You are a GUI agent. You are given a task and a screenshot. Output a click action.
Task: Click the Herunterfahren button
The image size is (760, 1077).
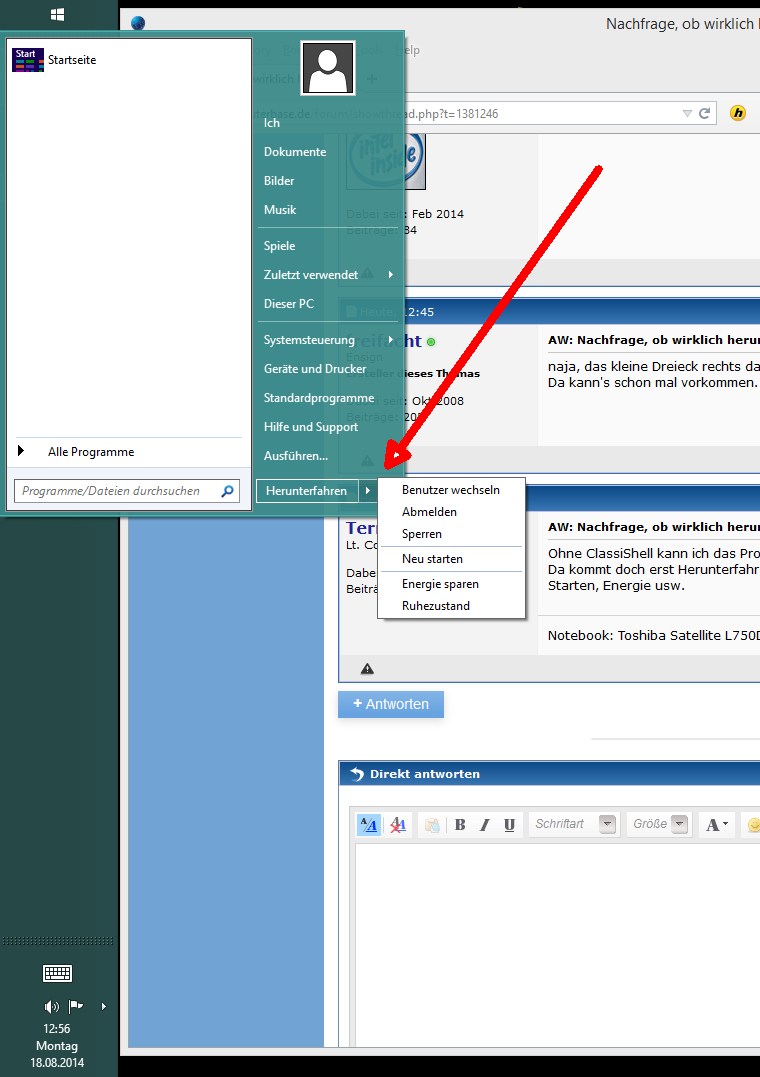coord(307,490)
